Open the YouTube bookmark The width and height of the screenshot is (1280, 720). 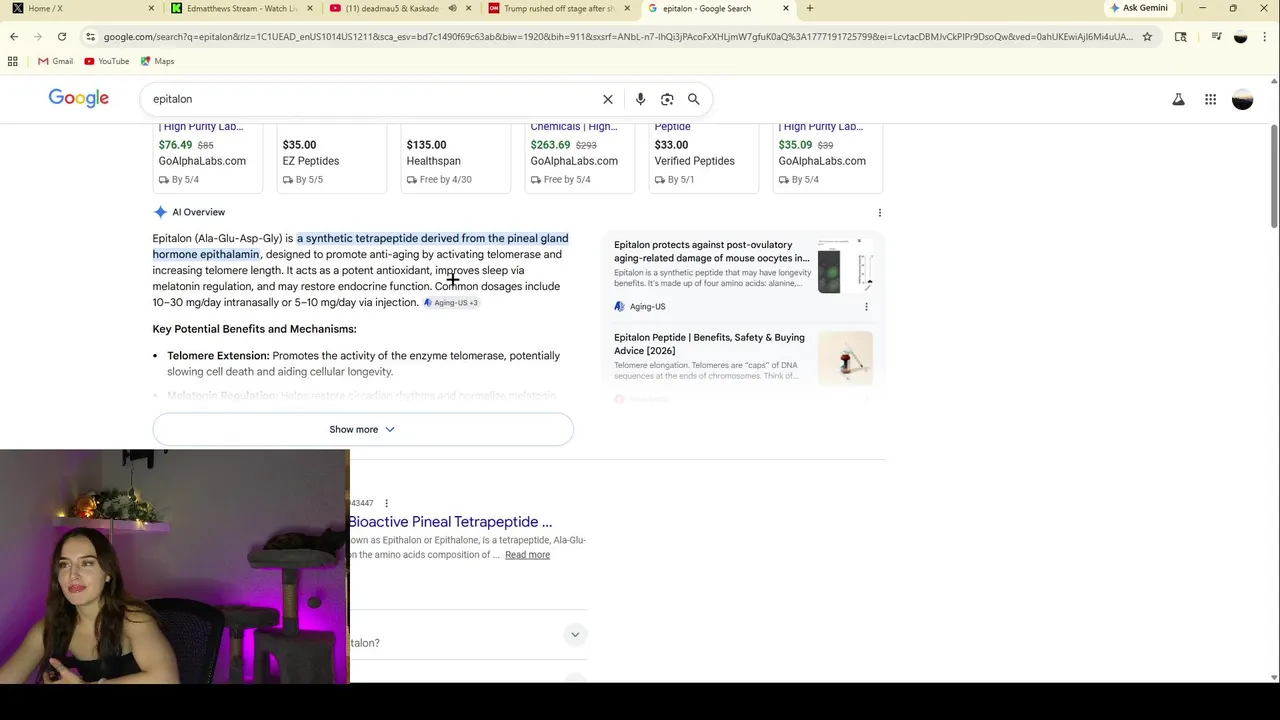coord(107,61)
